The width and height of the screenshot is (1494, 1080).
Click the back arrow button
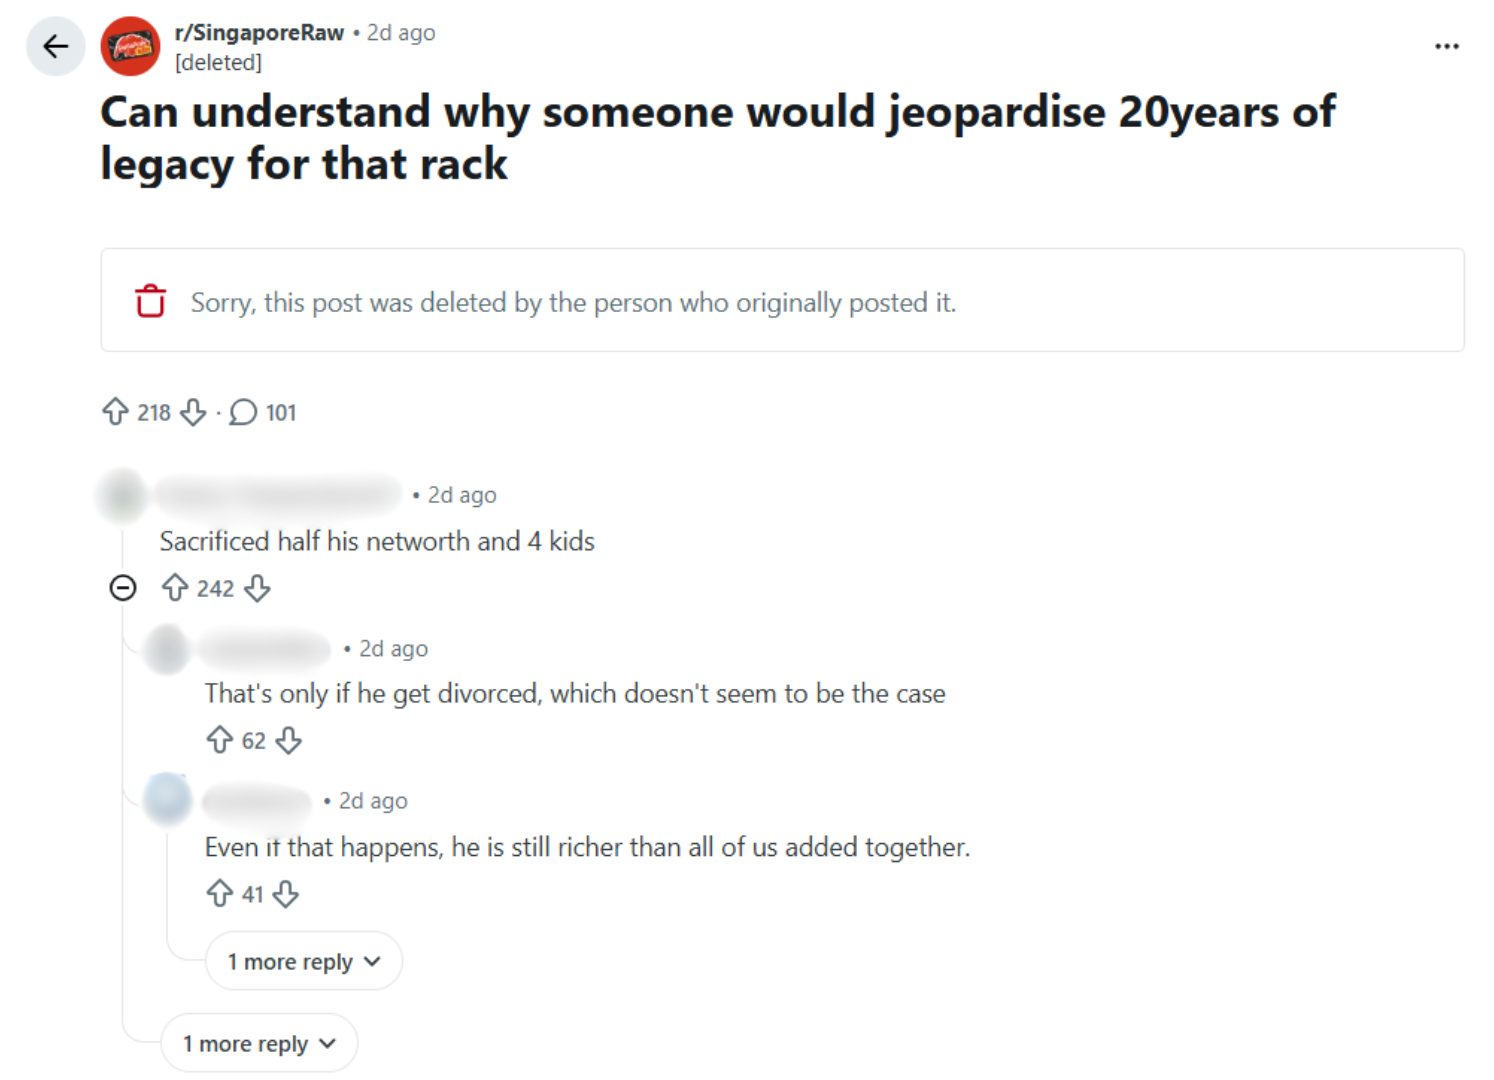(56, 46)
